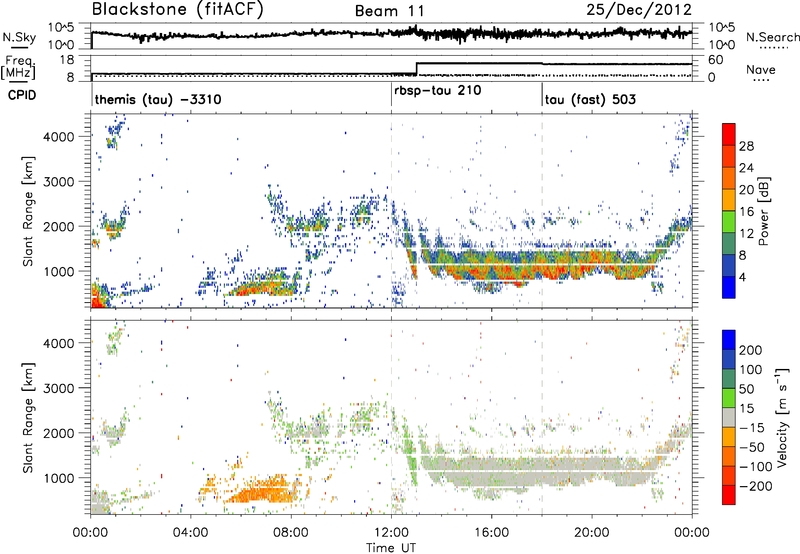The width and height of the screenshot is (800, 554).
Task: Click the '4000' tick in Power panel
Action: [58, 137]
